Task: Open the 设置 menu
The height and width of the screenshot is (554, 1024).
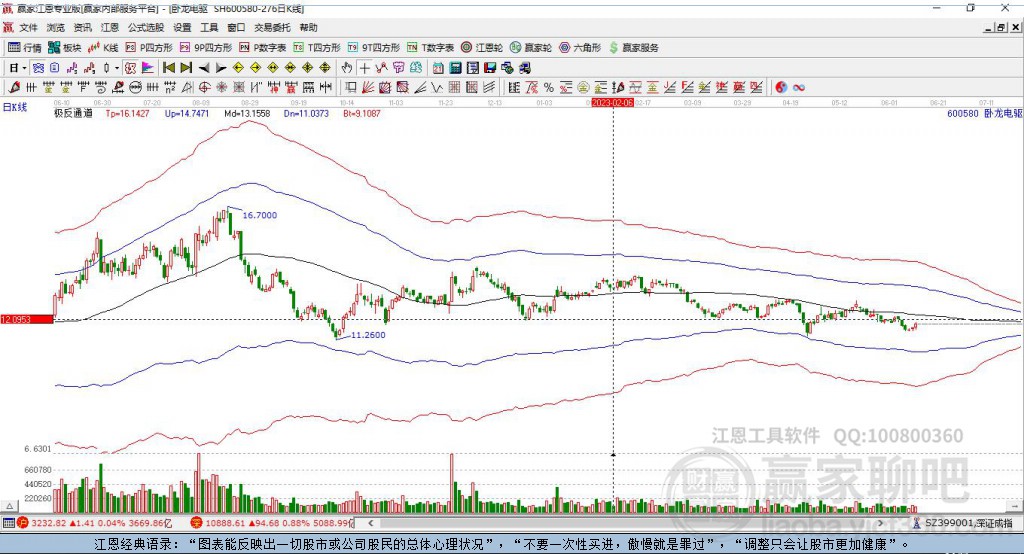Action: coord(182,27)
